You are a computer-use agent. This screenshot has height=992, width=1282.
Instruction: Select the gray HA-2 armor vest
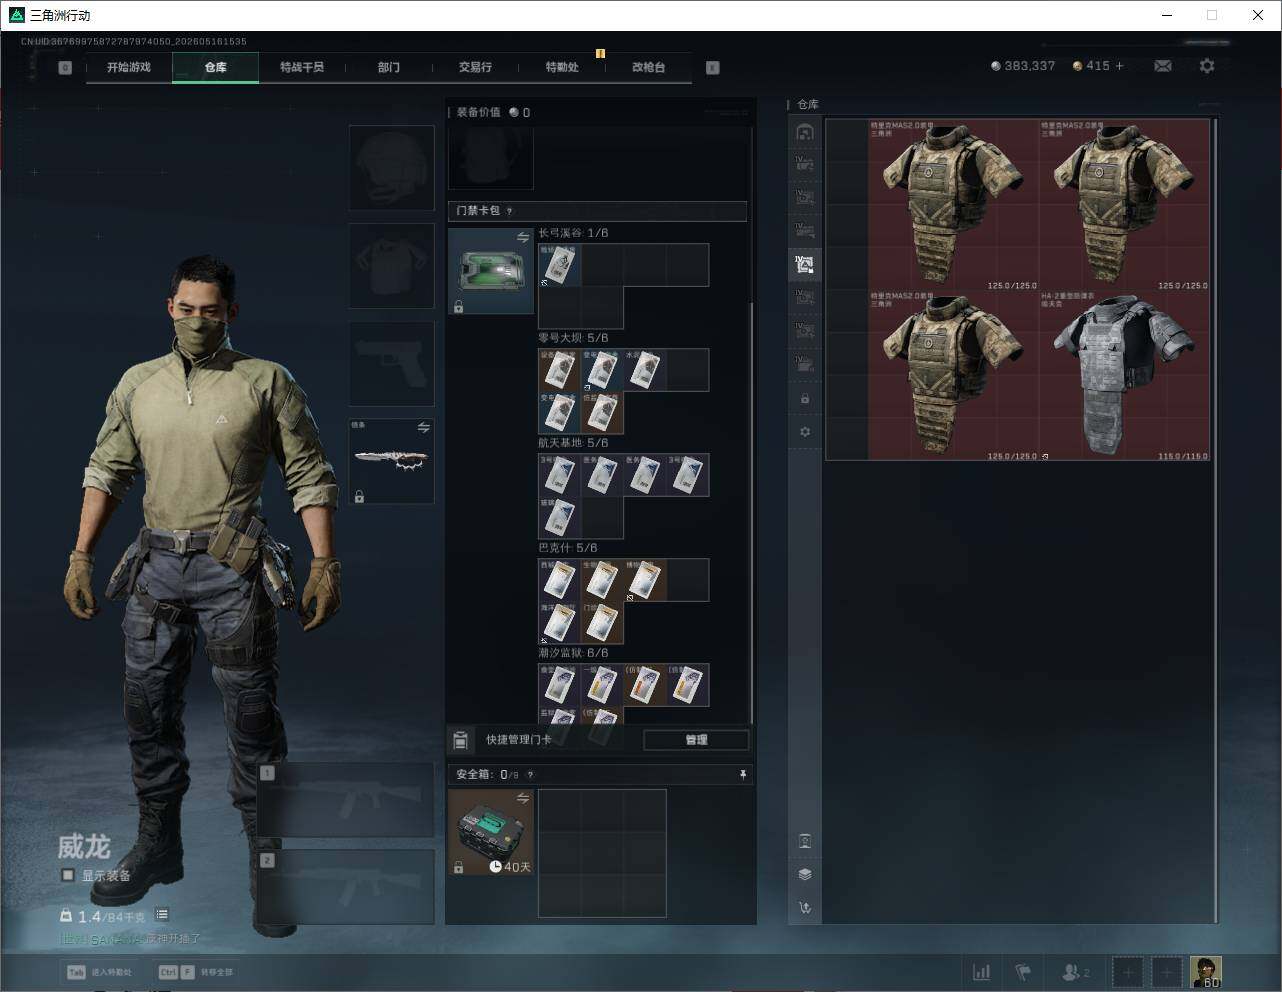[x=1124, y=375]
